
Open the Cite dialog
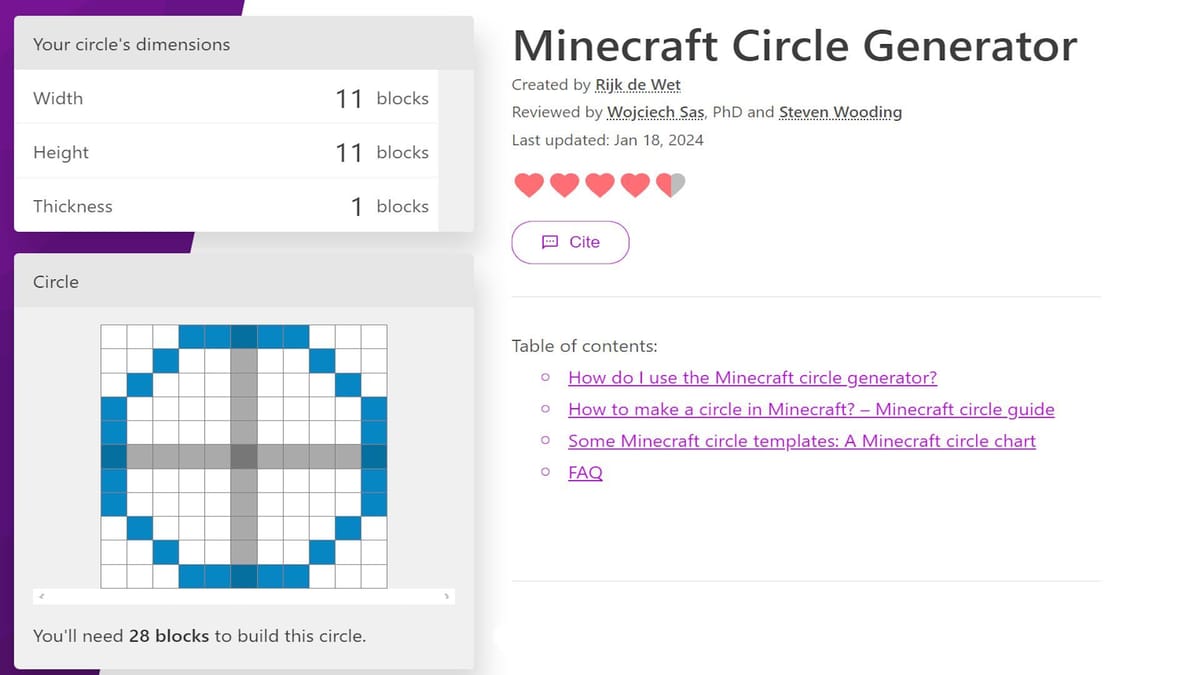pos(570,242)
